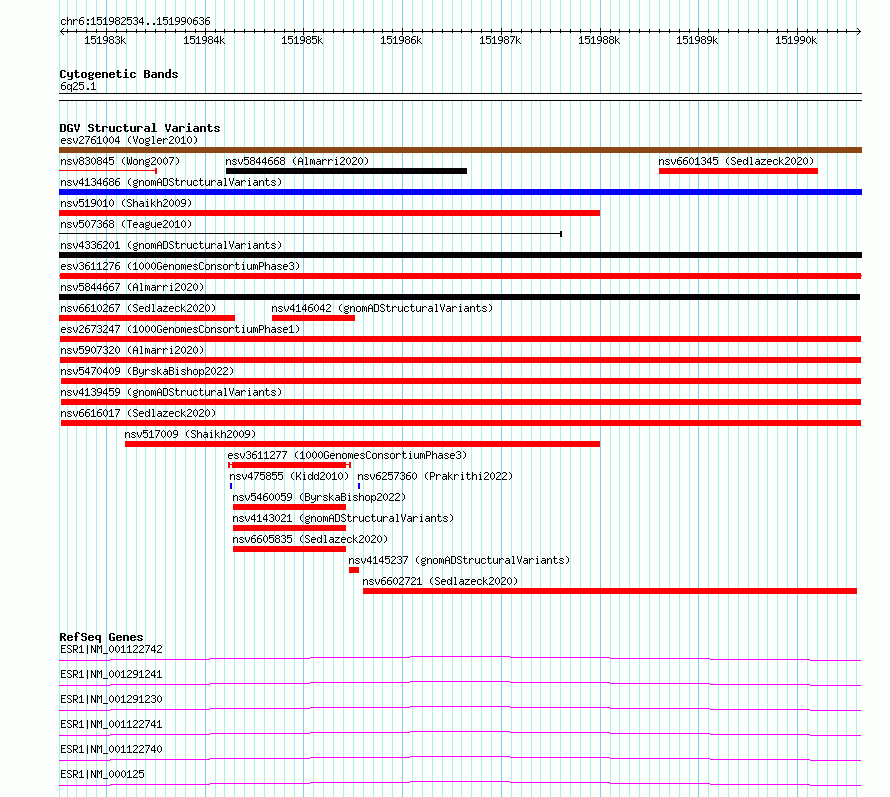The width and height of the screenshot is (890, 797).
Task: Select the nsv5844668 (Almarri2020) black bar
Action: [x=346, y=171]
